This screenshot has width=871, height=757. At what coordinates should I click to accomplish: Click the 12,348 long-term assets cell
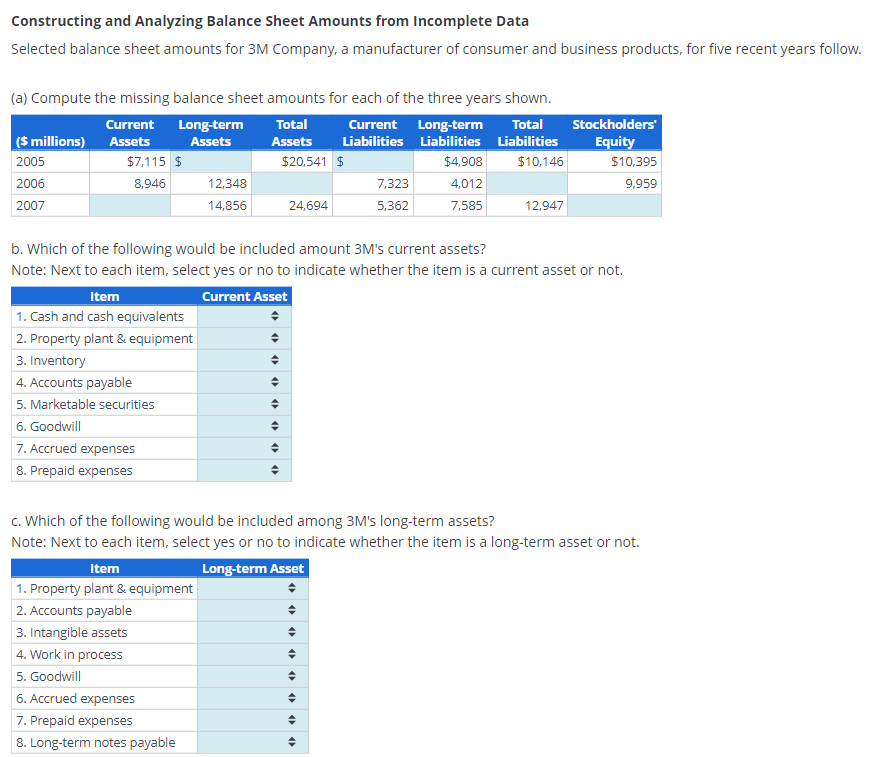[x=211, y=183]
